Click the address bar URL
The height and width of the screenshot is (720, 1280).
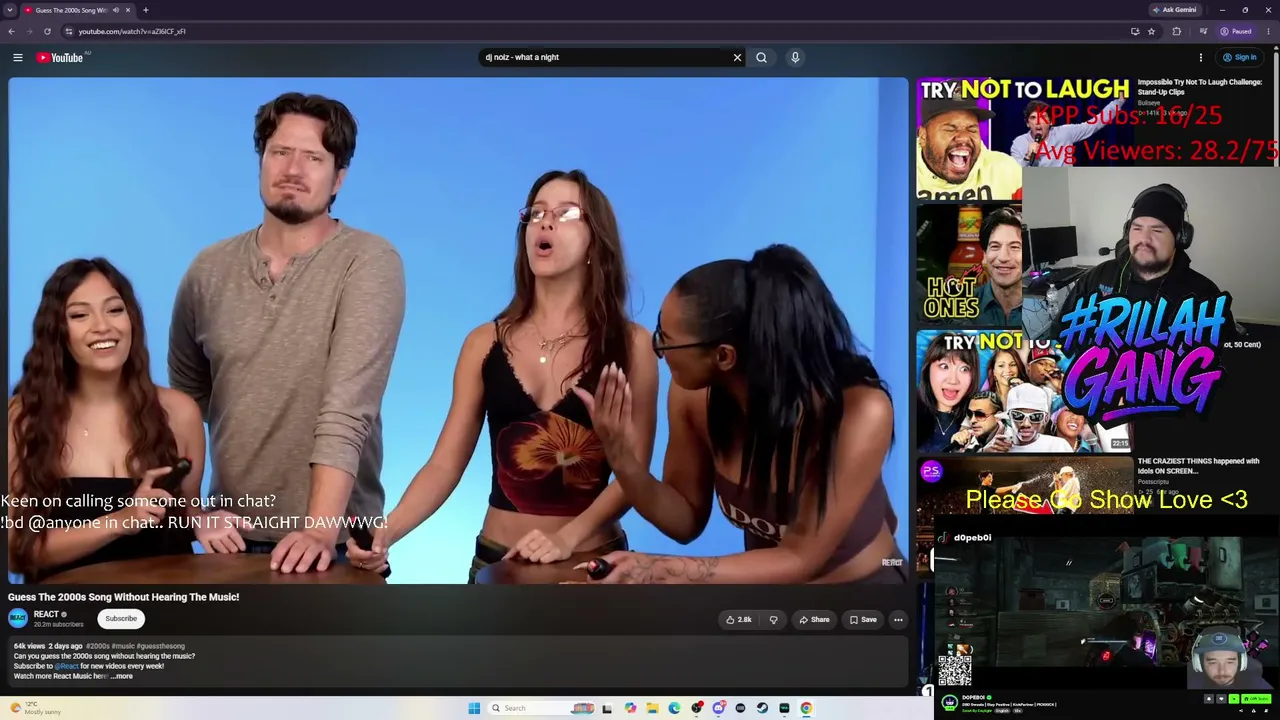click(132, 31)
